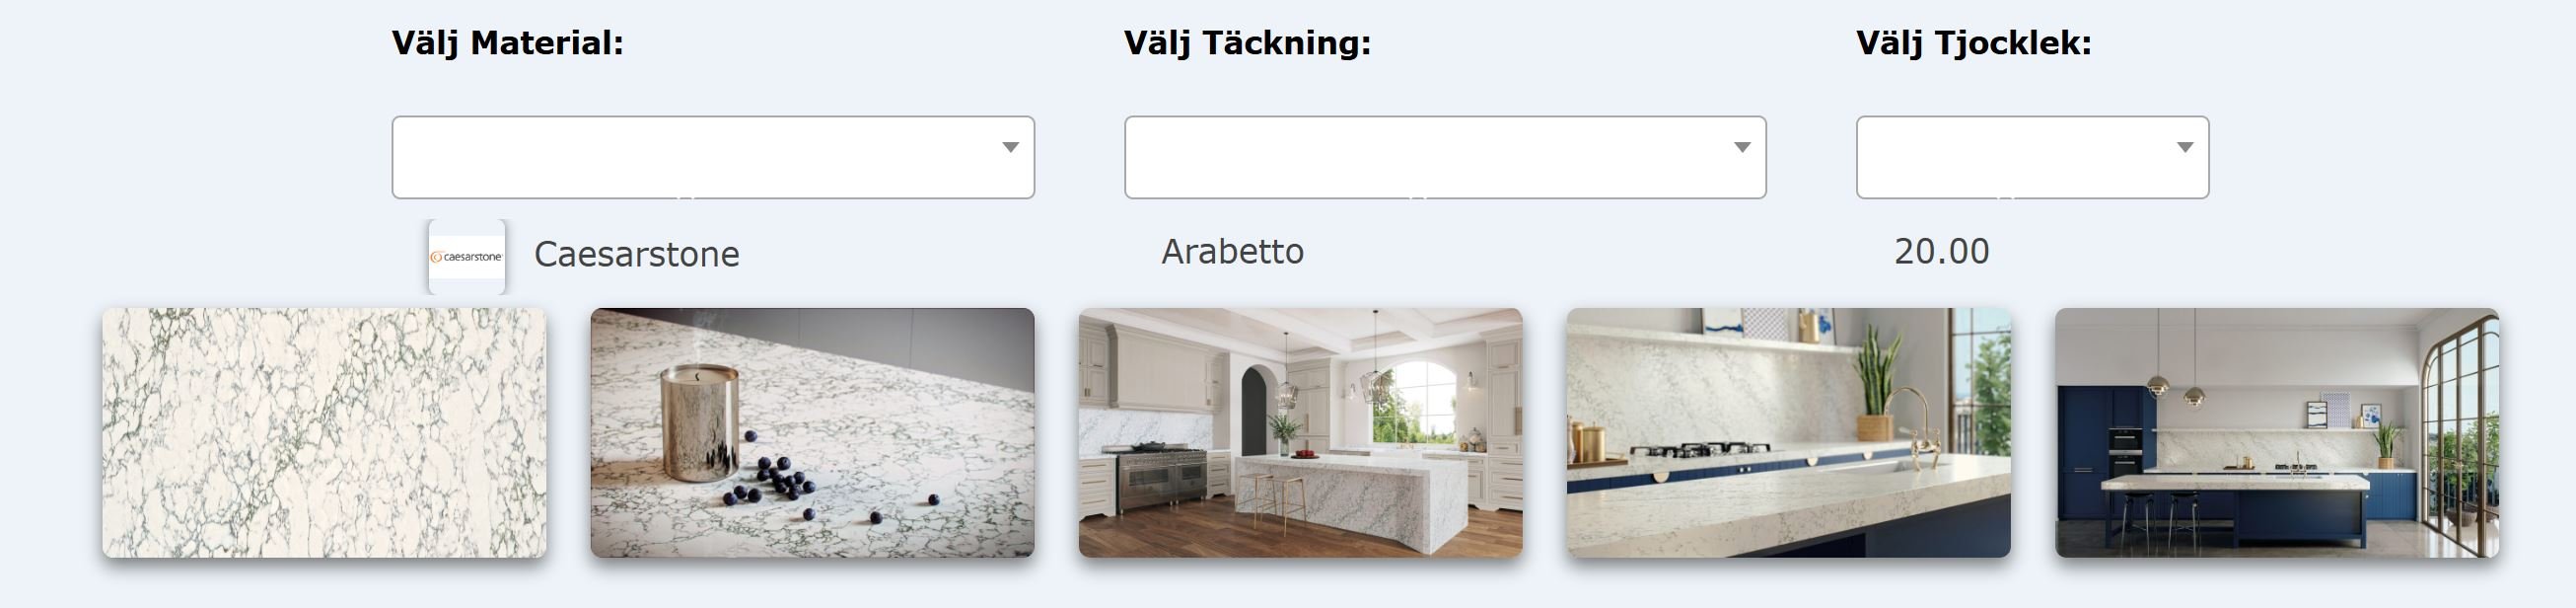Click the Välj Täckning dropdown arrow

pyautogui.click(x=1742, y=147)
